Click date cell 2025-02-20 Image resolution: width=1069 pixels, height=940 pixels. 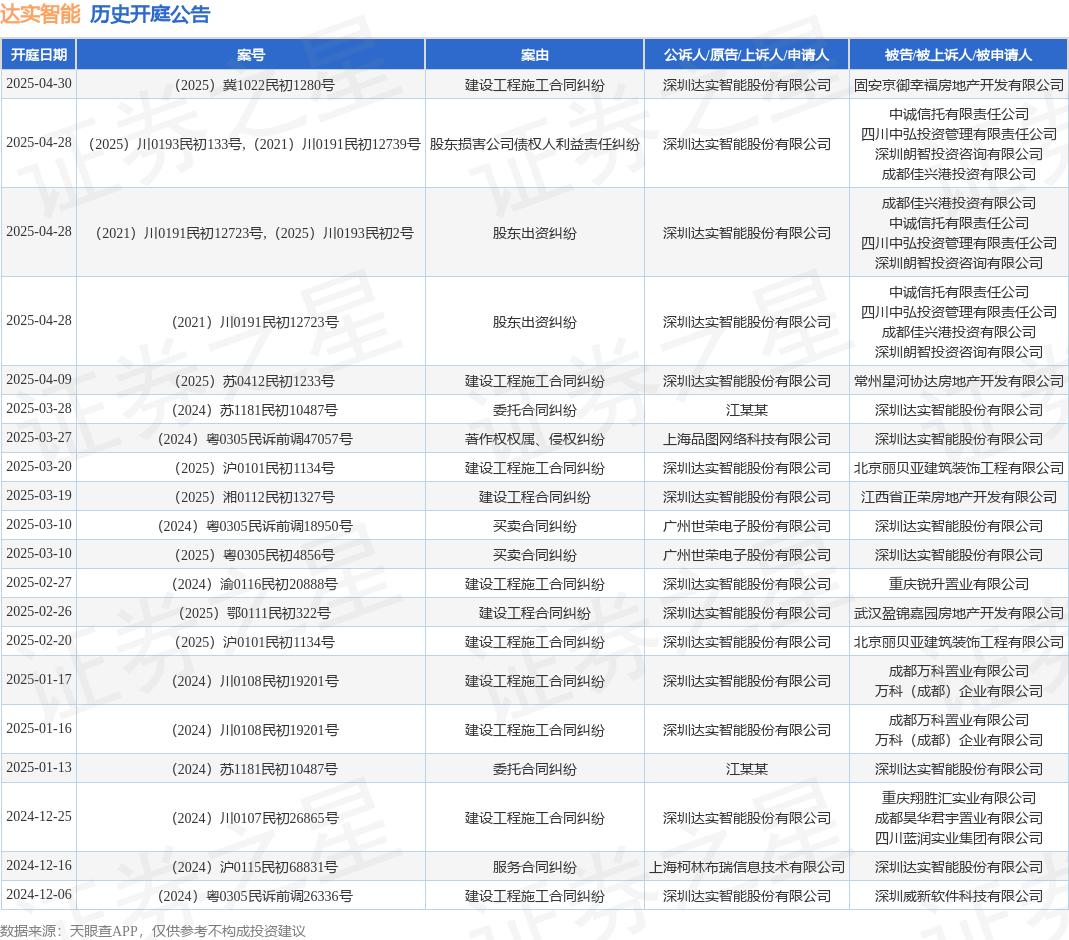pos(39,640)
